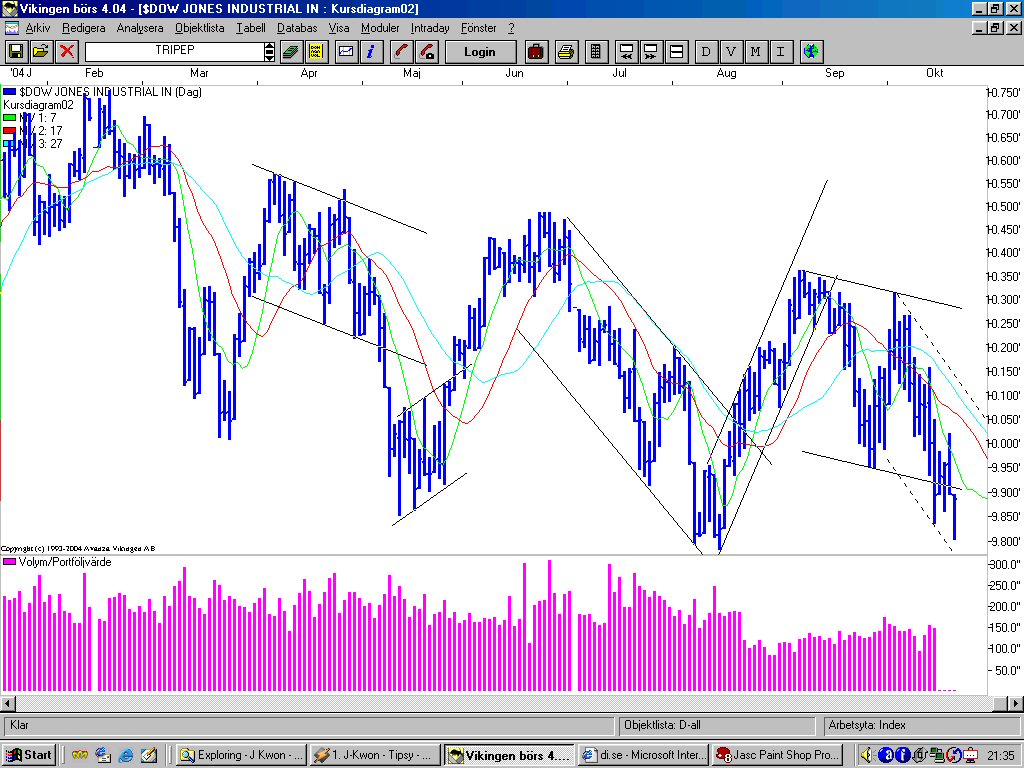Click the blue italic 'i' info icon
1024x768 pixels.
coord(371,52)
